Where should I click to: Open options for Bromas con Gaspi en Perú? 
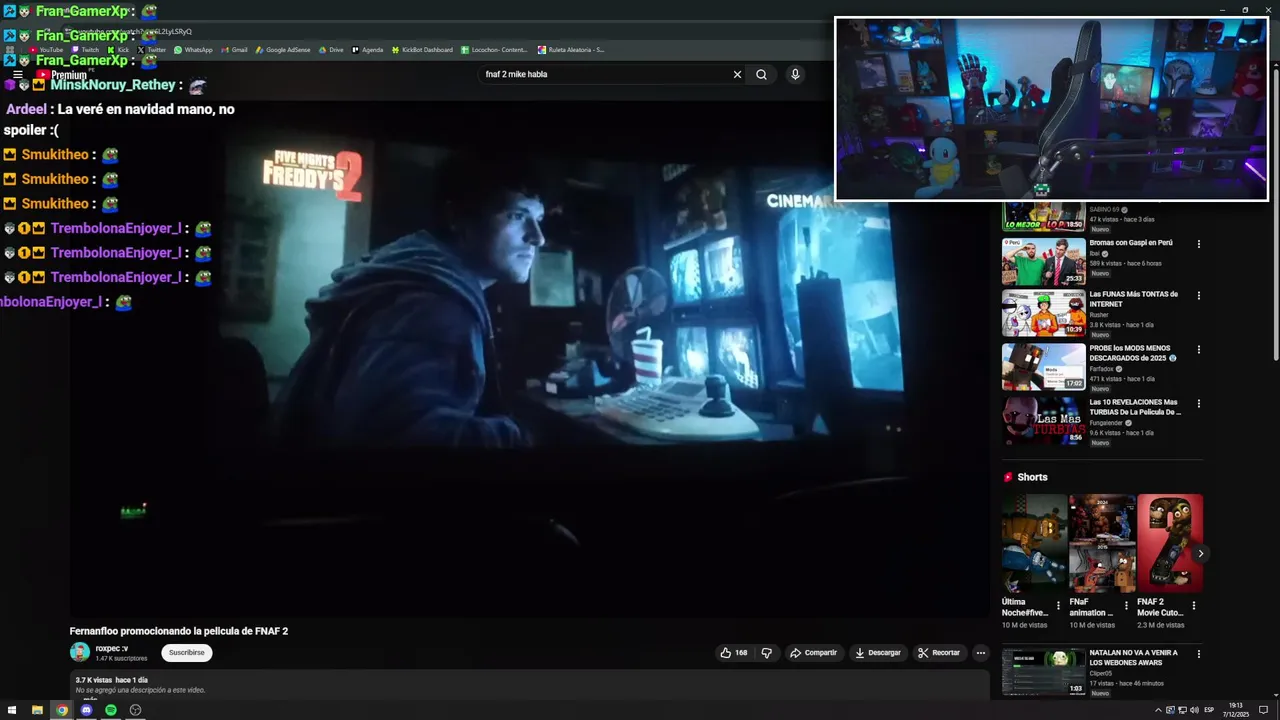point(1198,244)
